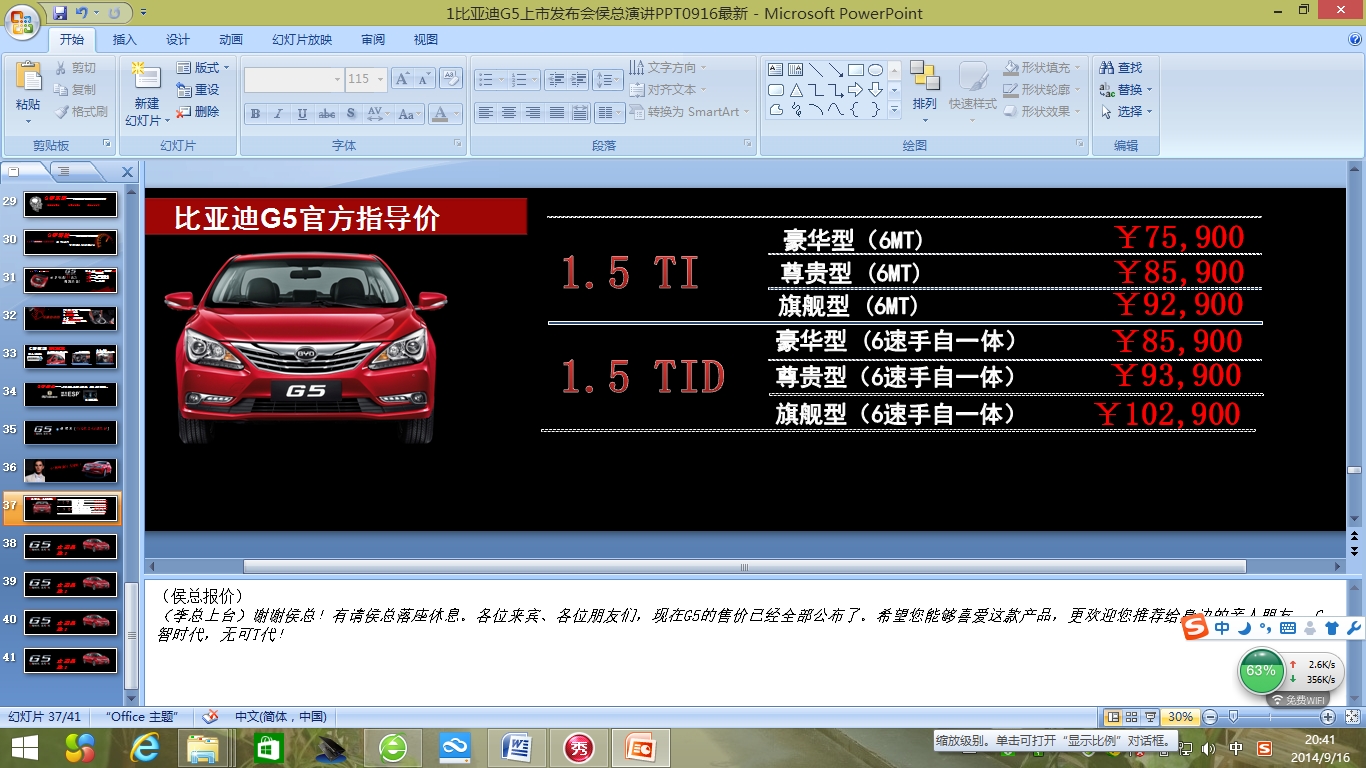This screenshot has height=768, width=1366.
Task: Switch to the 审阅 ribbon tab
Action: (373, 40)
